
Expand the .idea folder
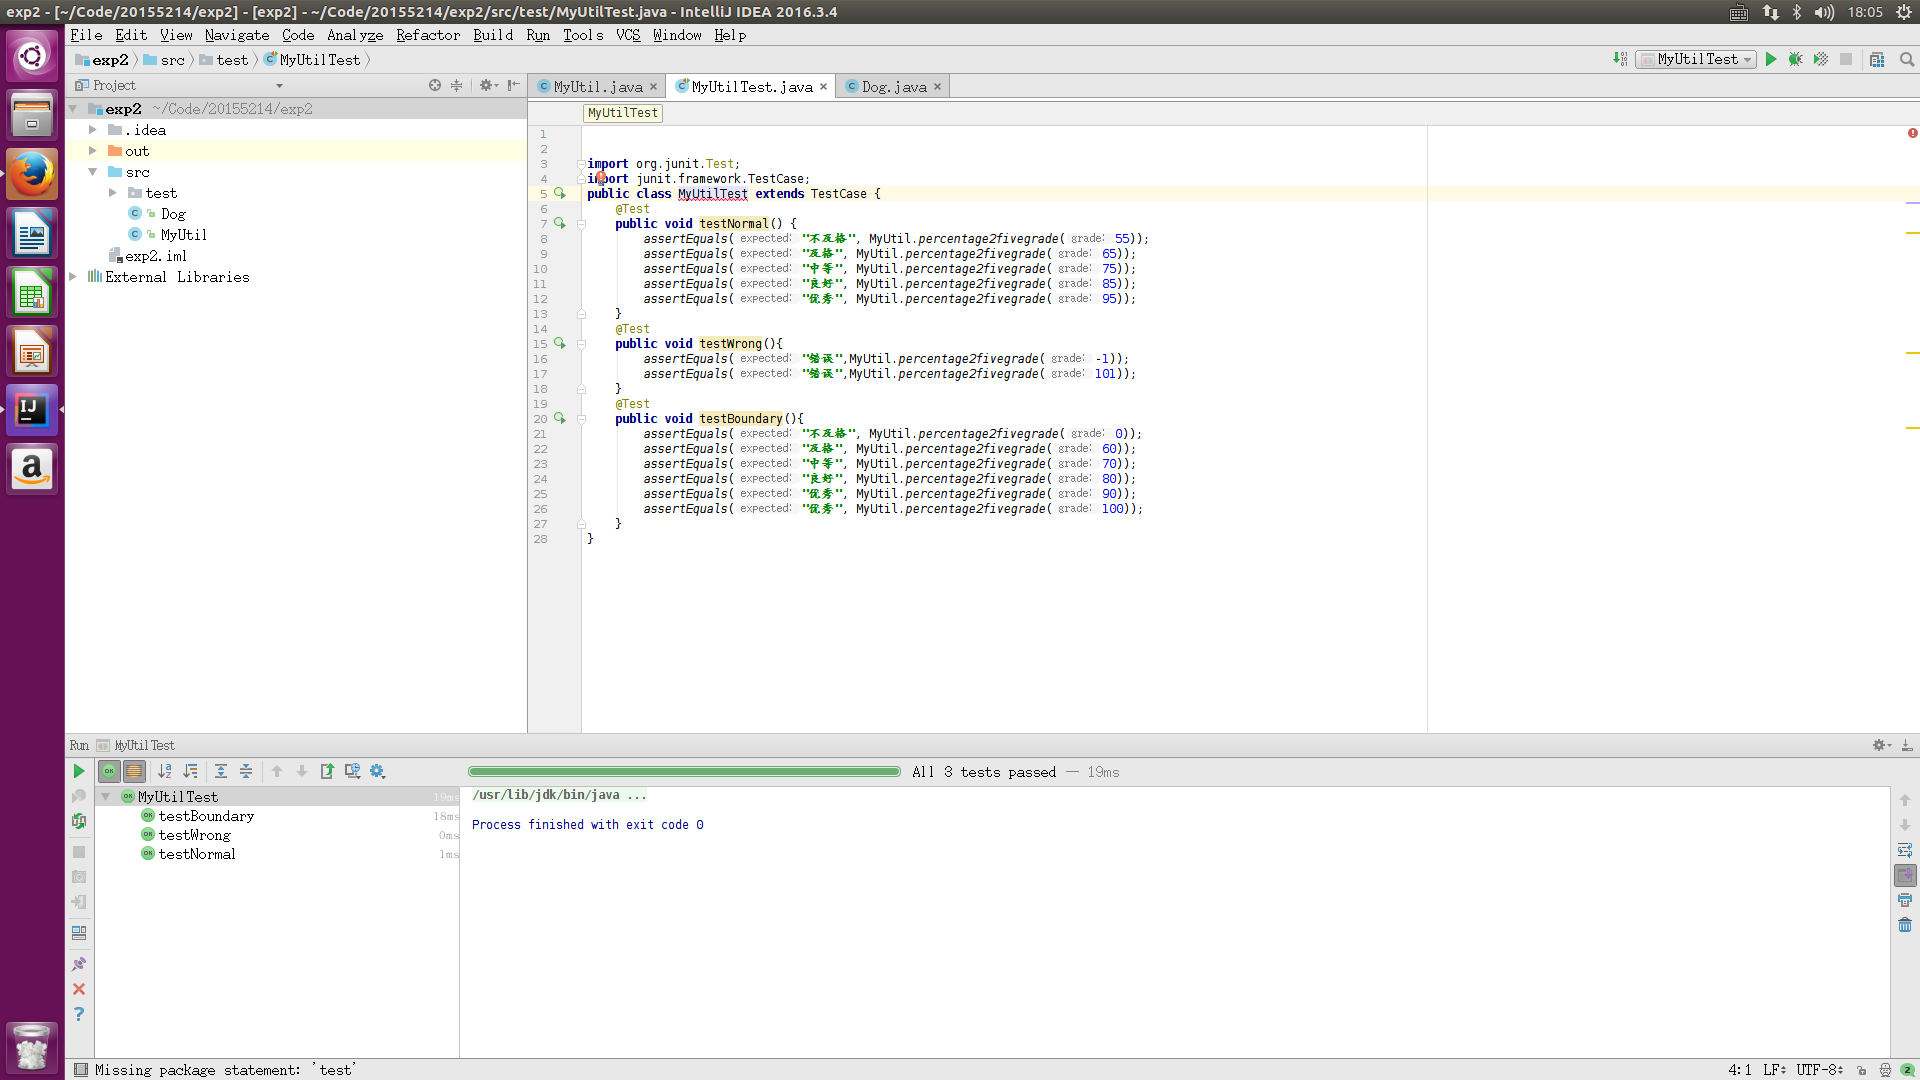coord(93,130)
